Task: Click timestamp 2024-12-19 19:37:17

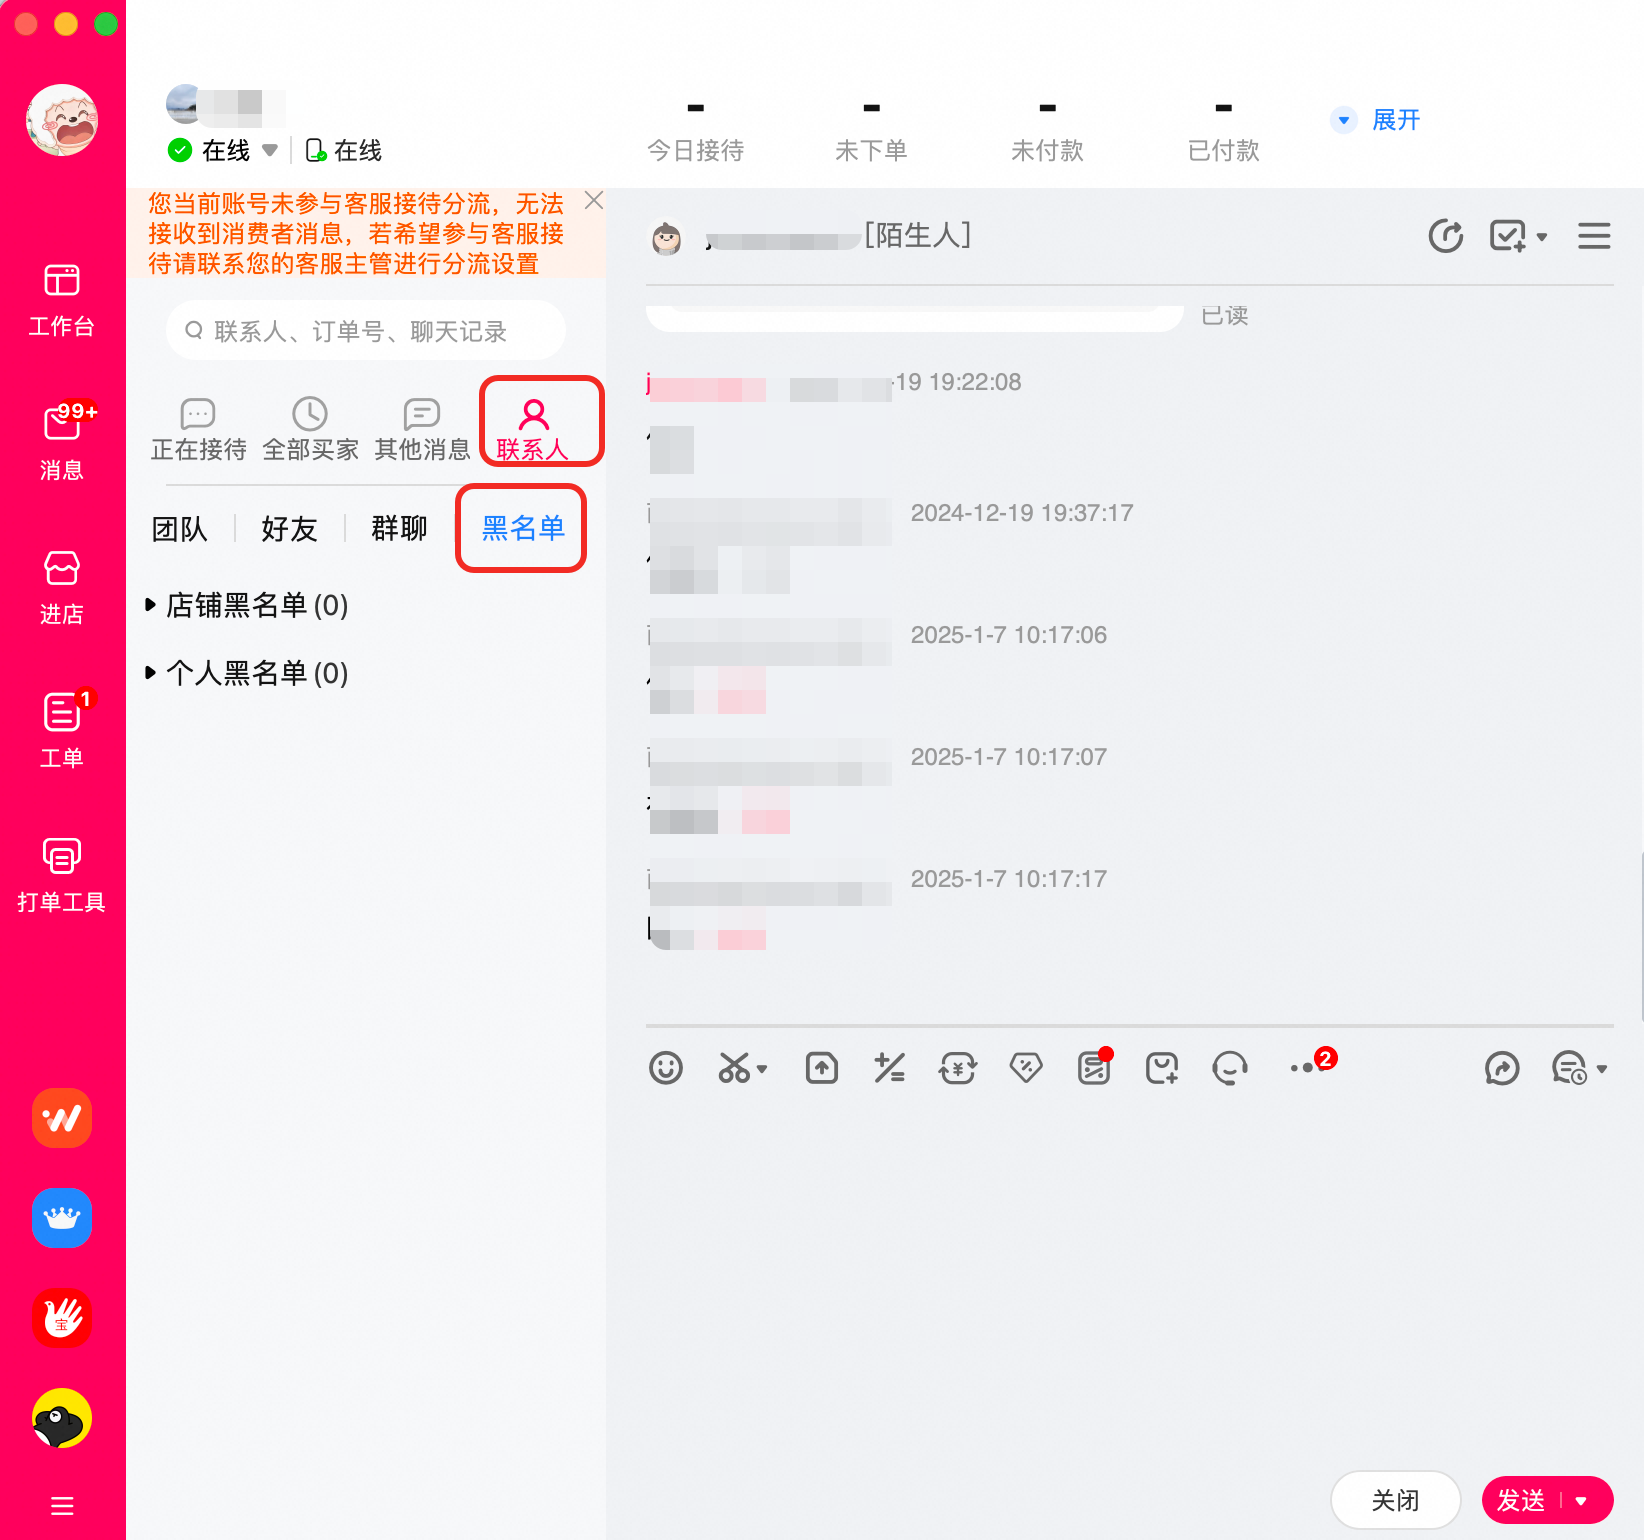Action: [x=1022, y=513]
